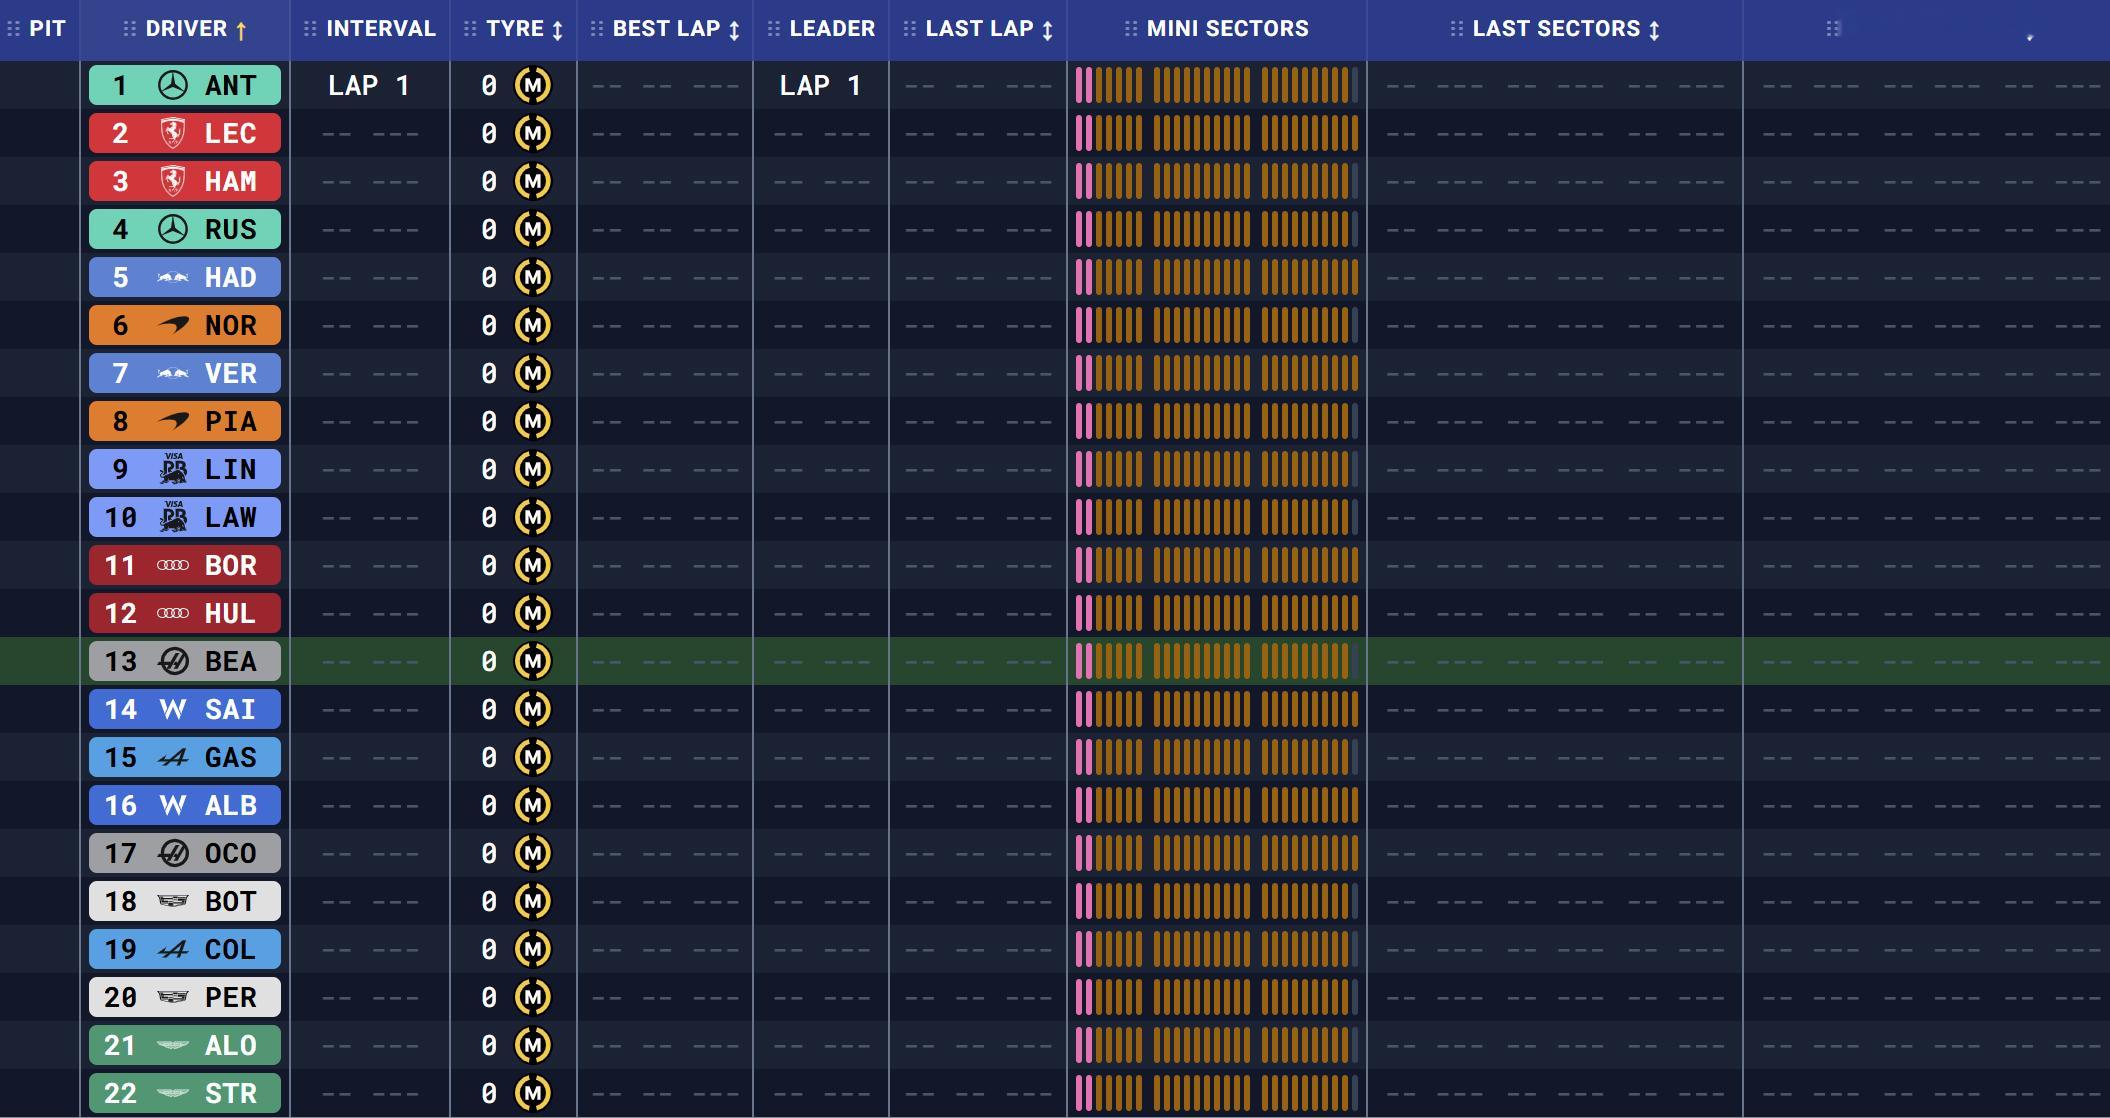Click medium tyre icon in ANT row
This screenshot has width=2110, height=1118.
pyautogui.click(x=533, y=85)
